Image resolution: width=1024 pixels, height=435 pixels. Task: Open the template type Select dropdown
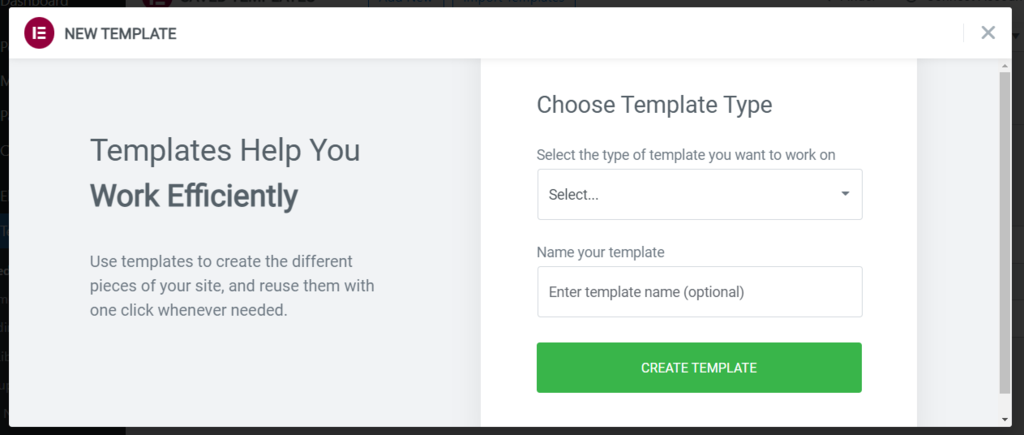[699, 194]
